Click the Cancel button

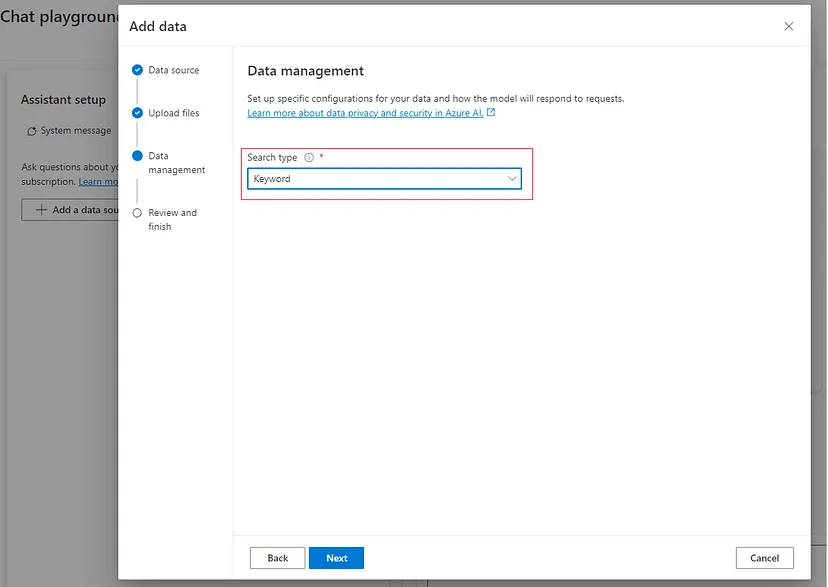764,558
